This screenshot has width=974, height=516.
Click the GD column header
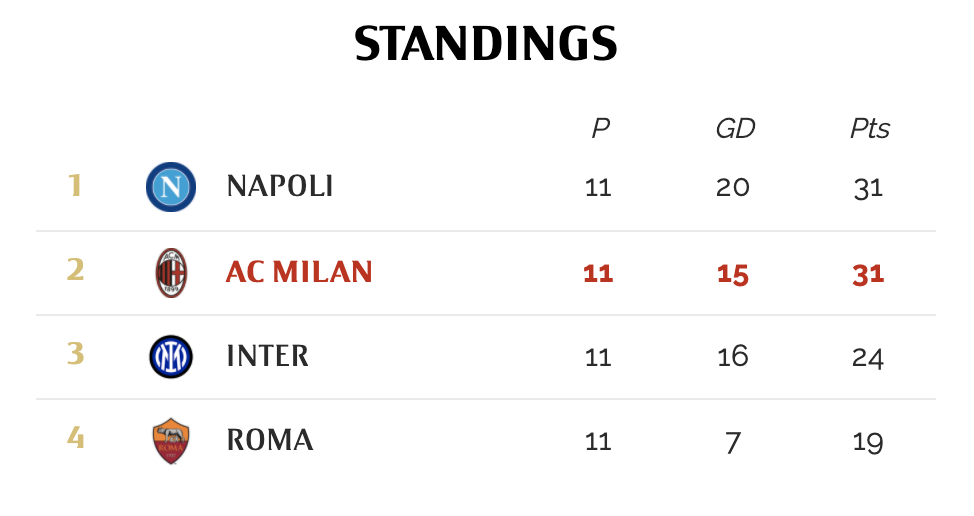[x=735, y=128]
